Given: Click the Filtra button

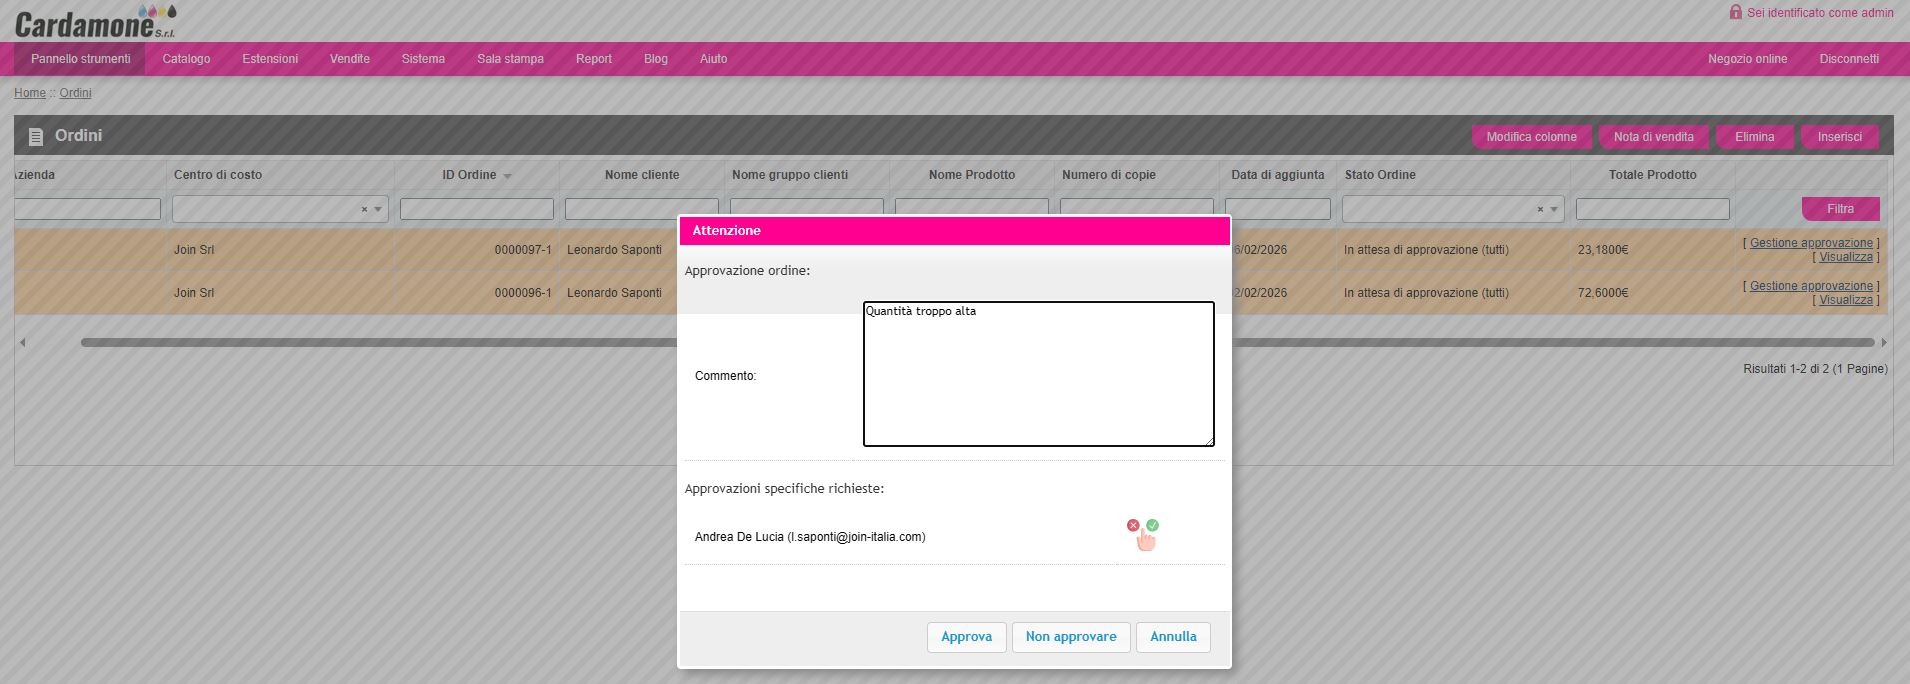Looking at the screenshot, I should click(x=1840, y=209).
